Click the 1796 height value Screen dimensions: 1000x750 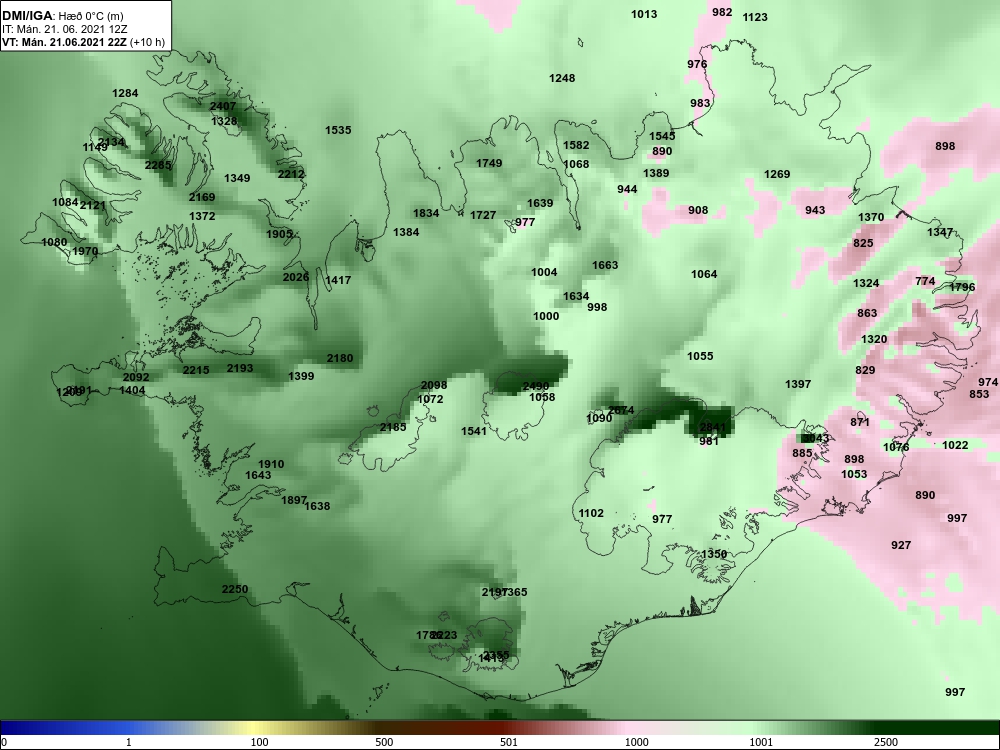tap(962, 287)
